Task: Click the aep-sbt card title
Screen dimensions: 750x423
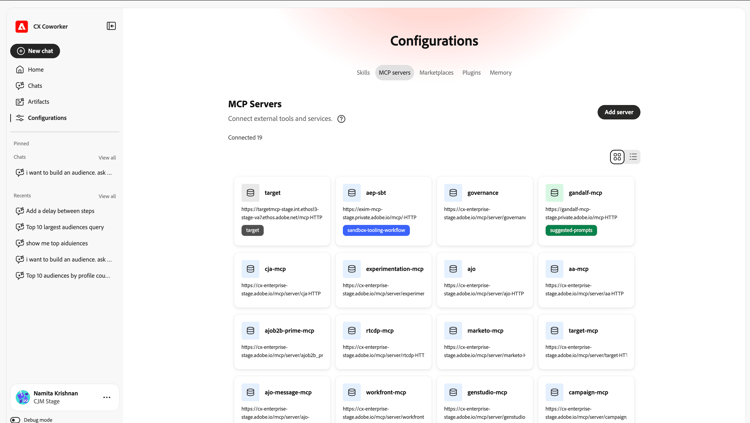Action: [376, 193]
